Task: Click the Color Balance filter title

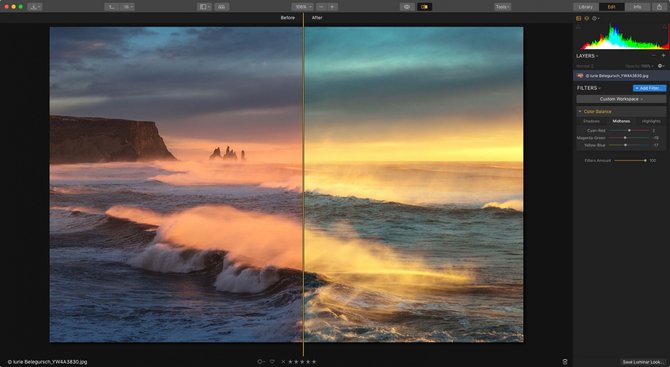Action: coord(597,112)
